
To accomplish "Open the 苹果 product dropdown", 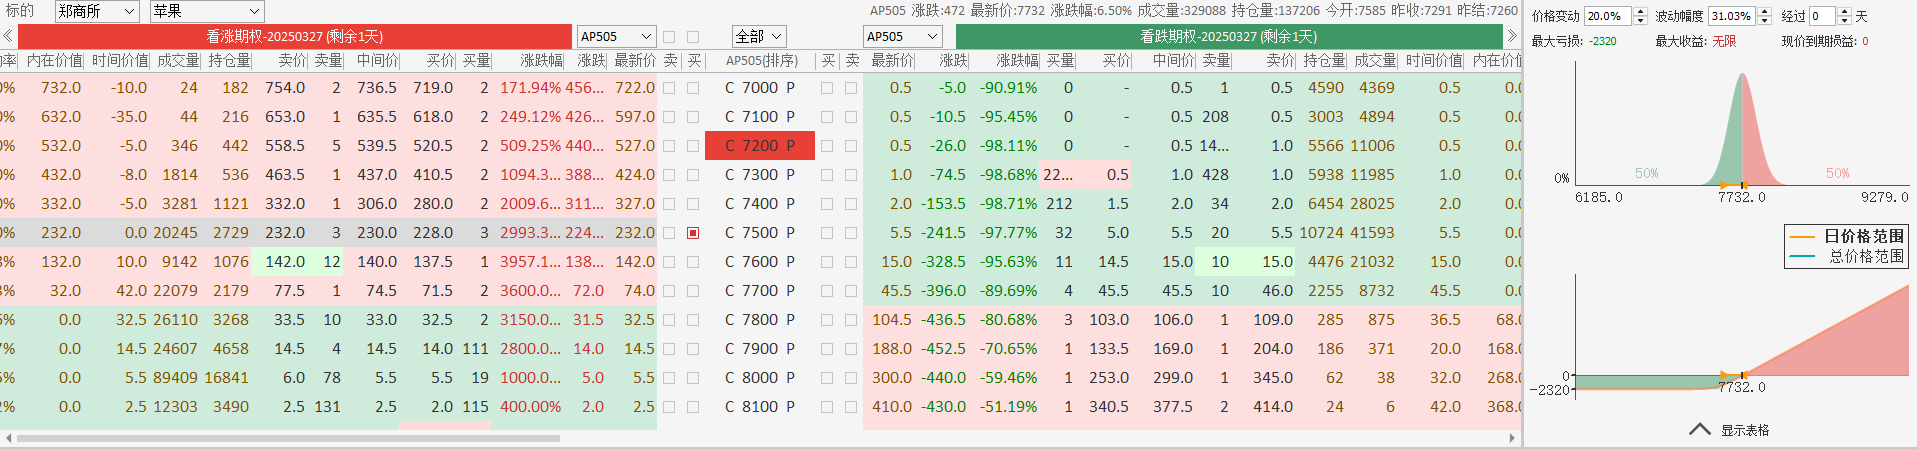I will pyautogui.click(x=207, y=11).
